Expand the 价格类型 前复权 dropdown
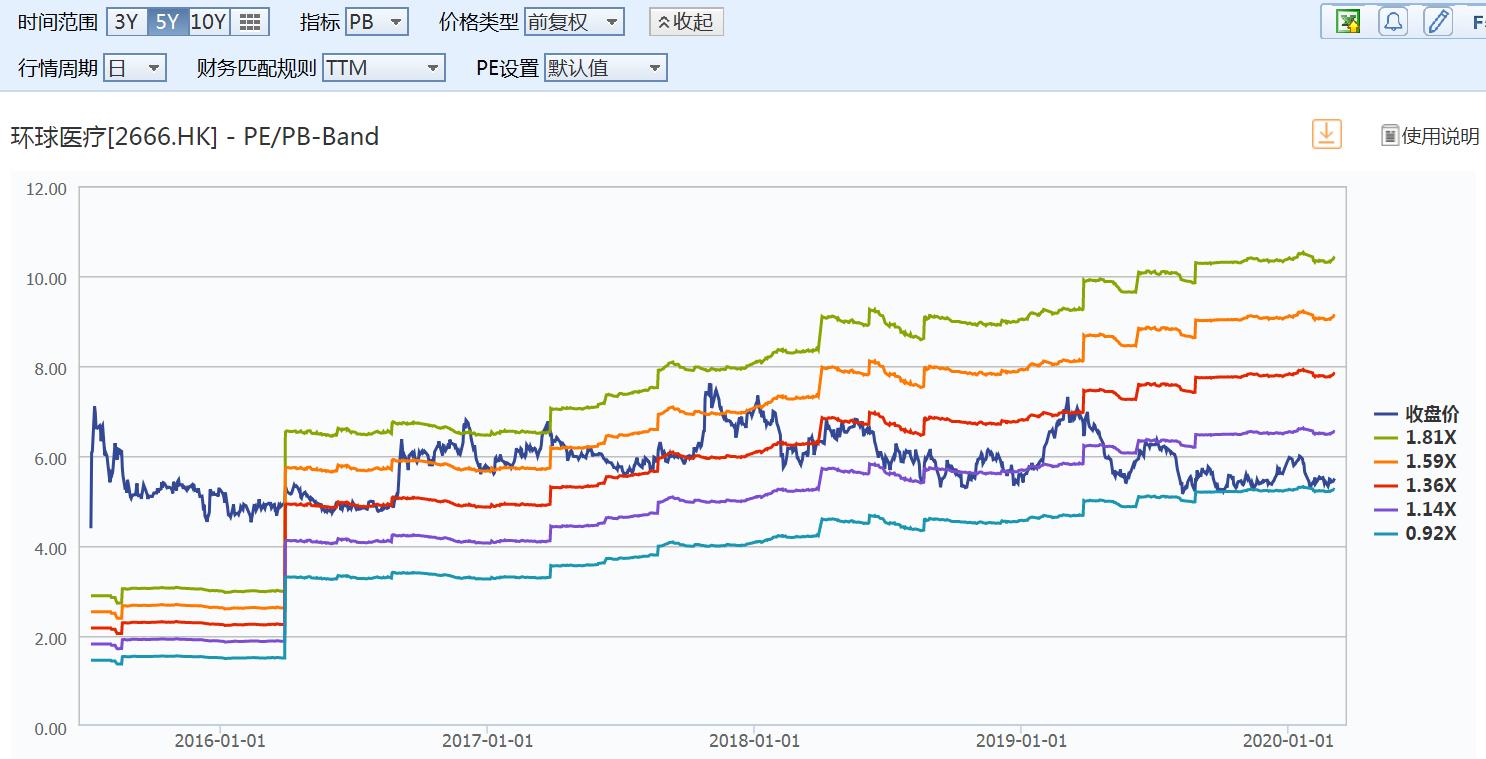Viewport: 1486px width, 759px height. 574,21
